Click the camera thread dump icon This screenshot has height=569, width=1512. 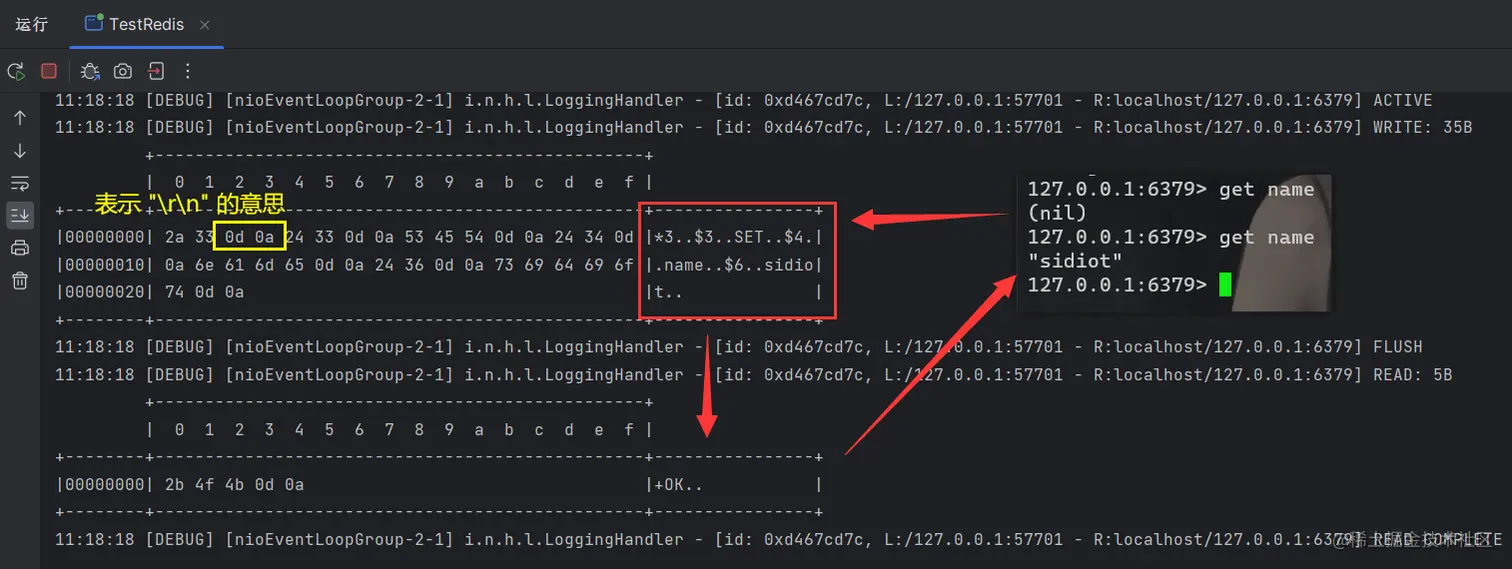pos(123,71)
